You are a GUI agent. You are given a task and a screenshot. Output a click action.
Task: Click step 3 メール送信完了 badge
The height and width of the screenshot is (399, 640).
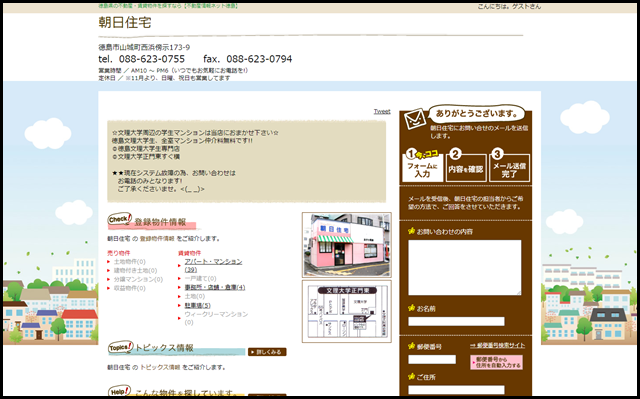pos(509,166)
